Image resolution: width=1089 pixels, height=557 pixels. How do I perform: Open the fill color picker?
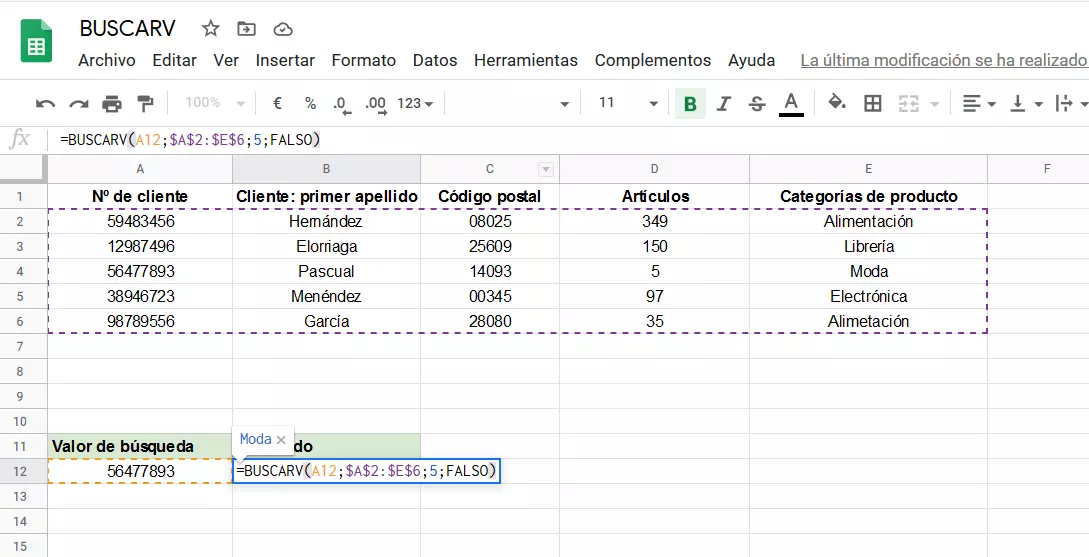(x=837, y=103)
